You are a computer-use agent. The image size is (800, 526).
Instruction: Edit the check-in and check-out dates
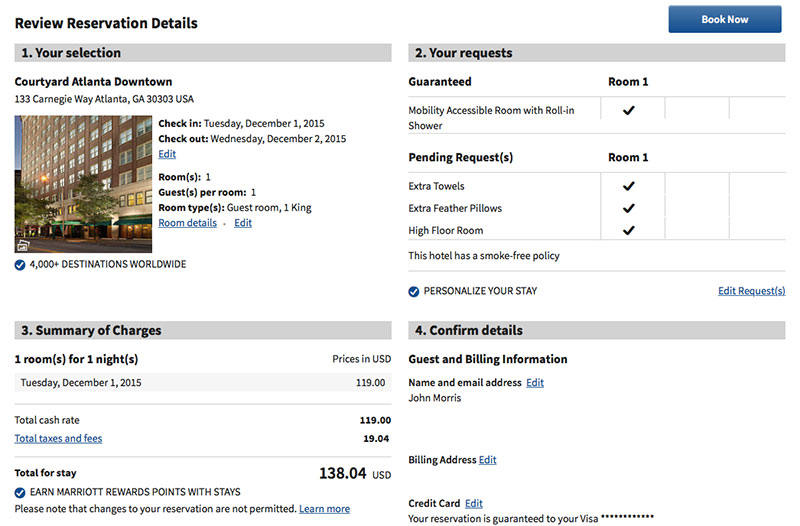click(x=167, y=154)
